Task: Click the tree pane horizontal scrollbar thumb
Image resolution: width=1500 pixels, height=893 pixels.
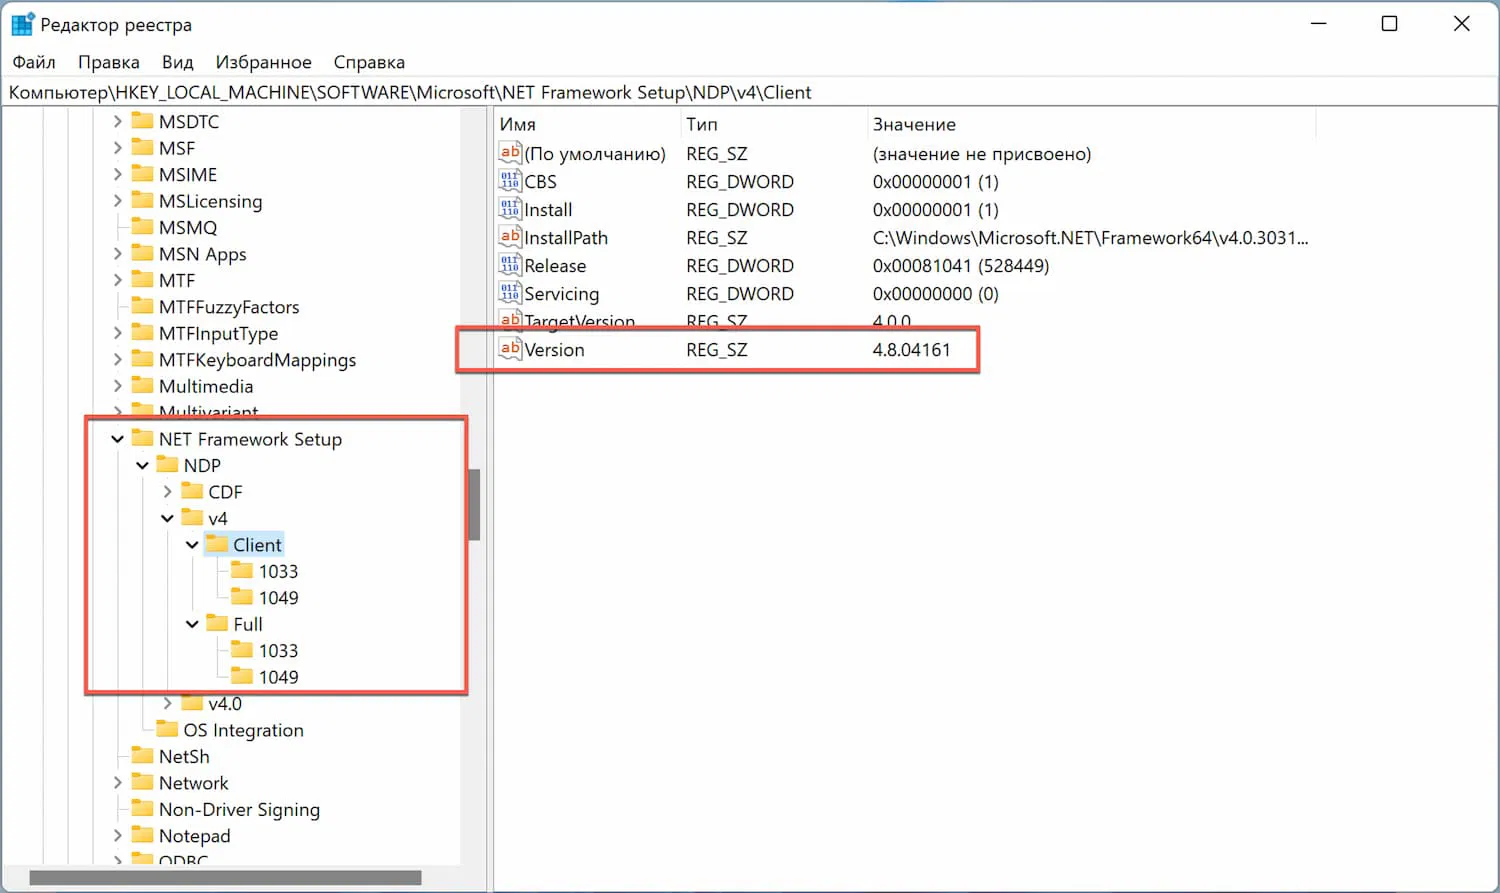Action: tap(225, 877)
